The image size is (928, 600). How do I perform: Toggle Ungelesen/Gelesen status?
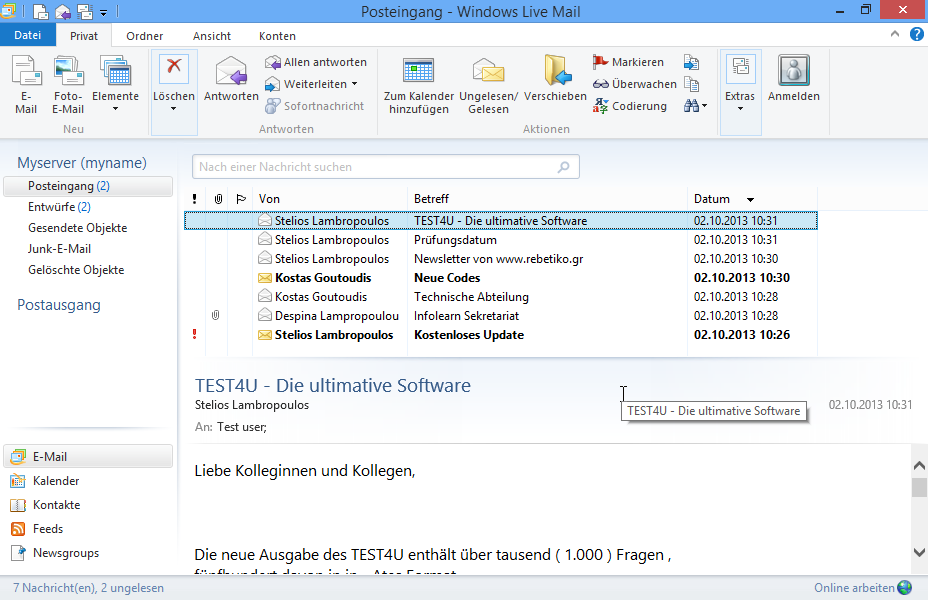coord(488,86)
